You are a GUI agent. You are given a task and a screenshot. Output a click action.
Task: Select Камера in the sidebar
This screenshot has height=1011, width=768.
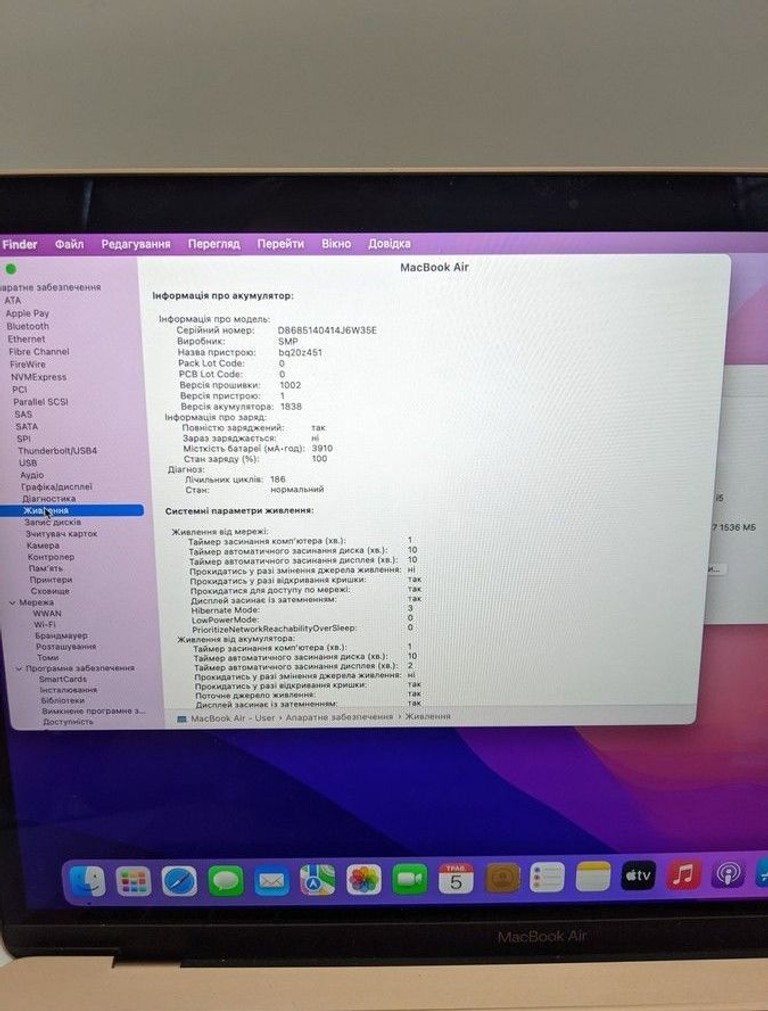(x=43, y=545)
